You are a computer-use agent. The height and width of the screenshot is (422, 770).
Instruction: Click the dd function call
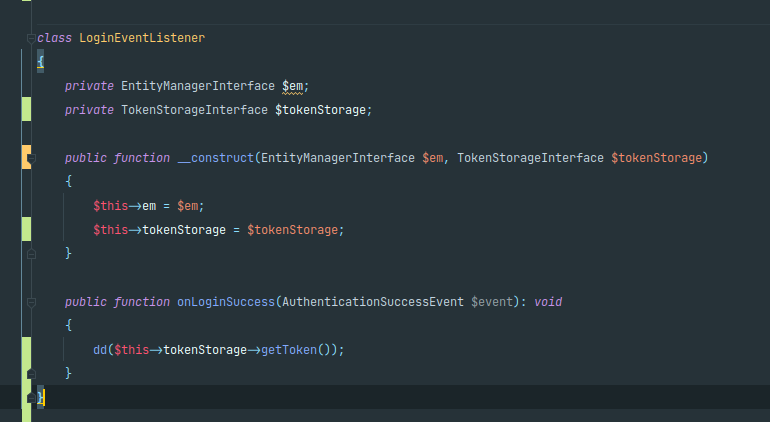(100, 350)
